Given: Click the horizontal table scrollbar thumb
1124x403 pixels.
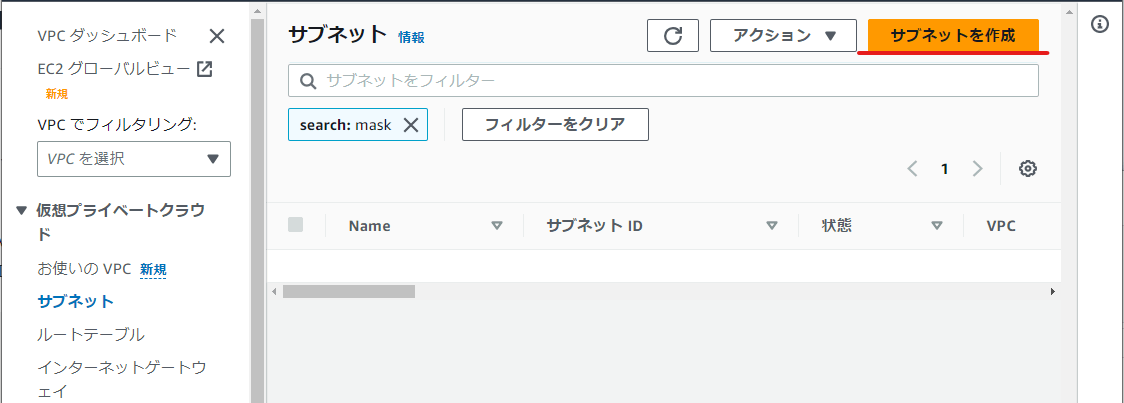Looking at the screenshot, I should [x=349, y=292].
